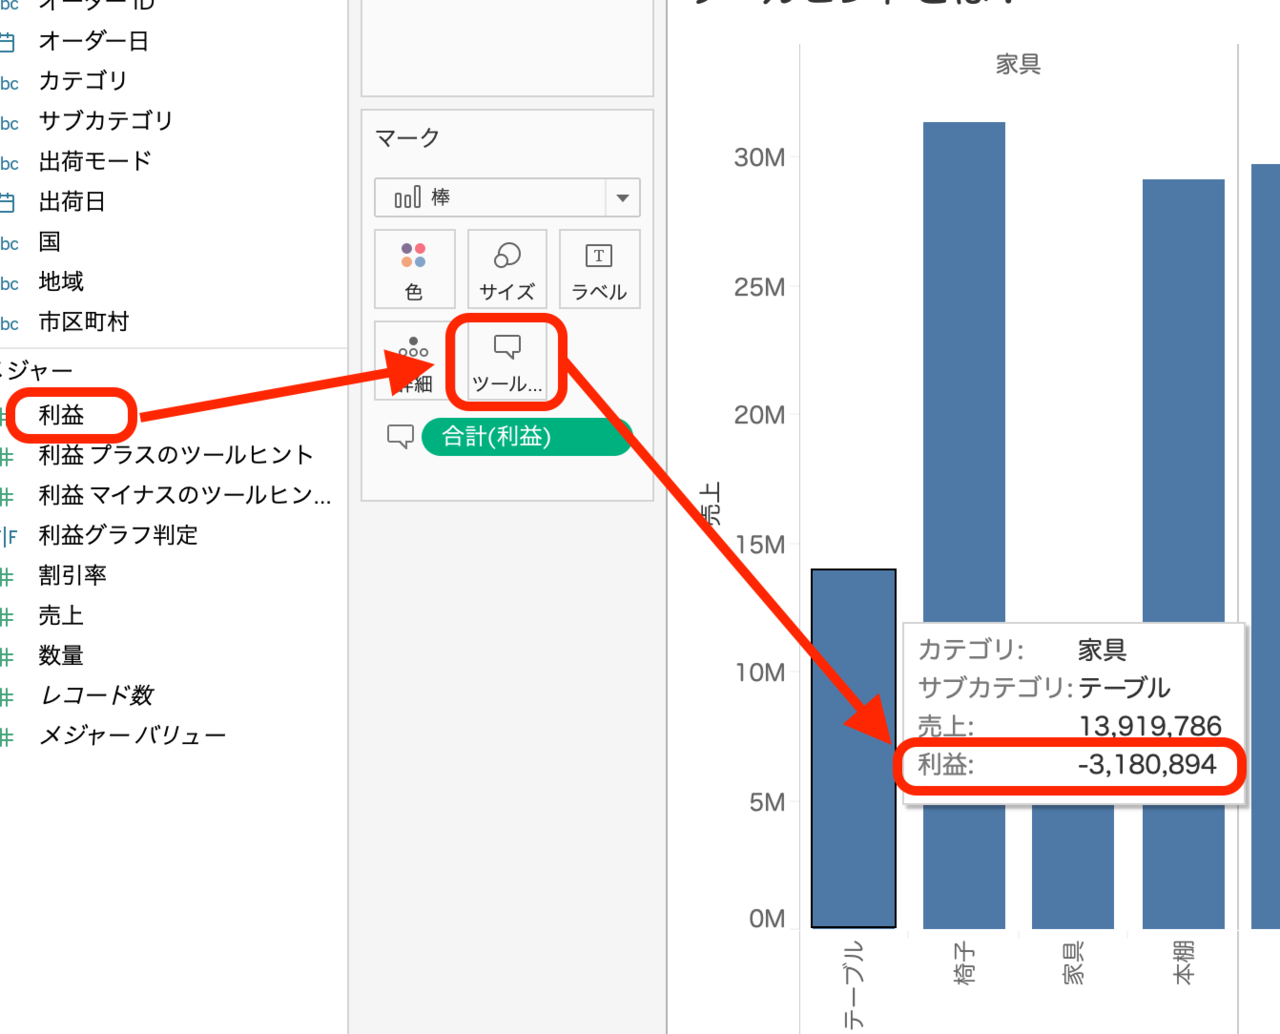Select the 地域 dimension field
Screen dimensions: 1280x1034
tap(61, 282)
